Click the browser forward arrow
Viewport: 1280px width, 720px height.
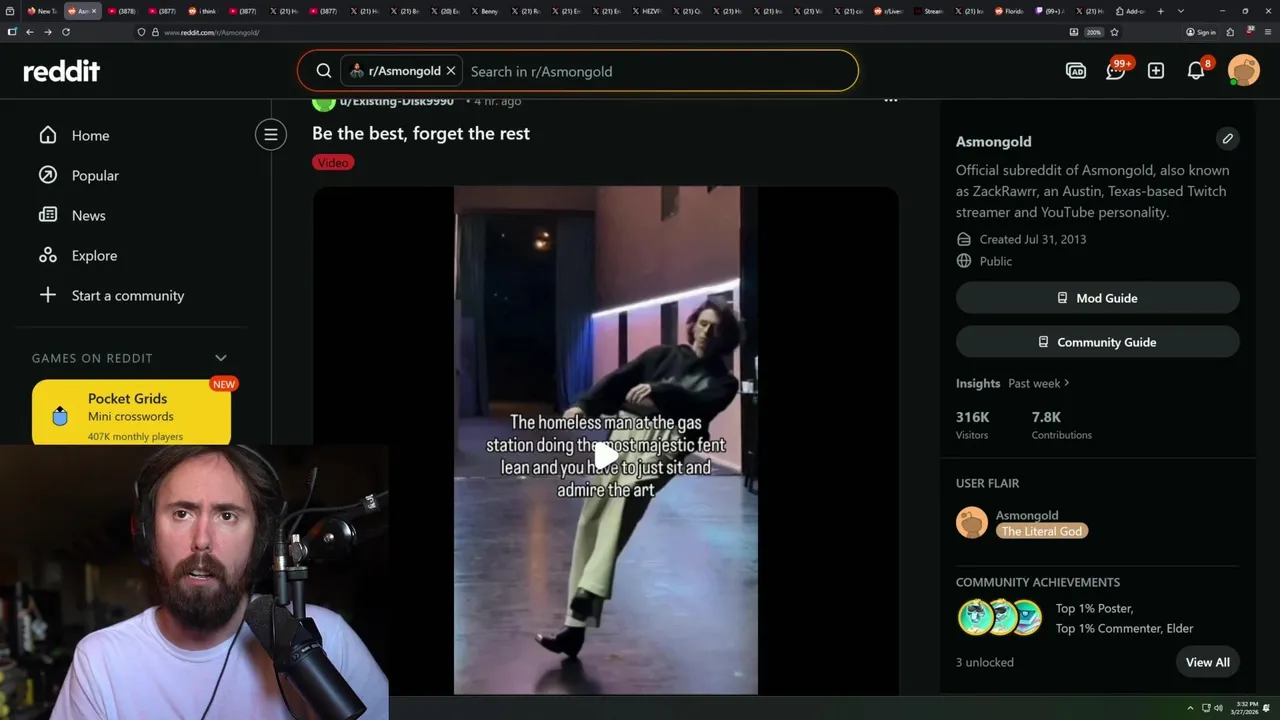(x=48, y=32)
